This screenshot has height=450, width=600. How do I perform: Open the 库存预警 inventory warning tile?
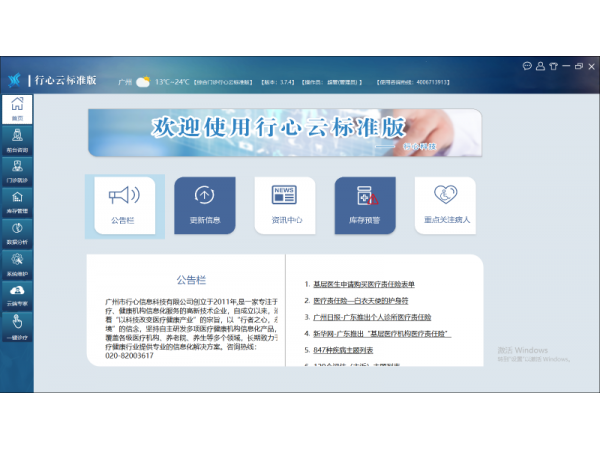point(364,203)
